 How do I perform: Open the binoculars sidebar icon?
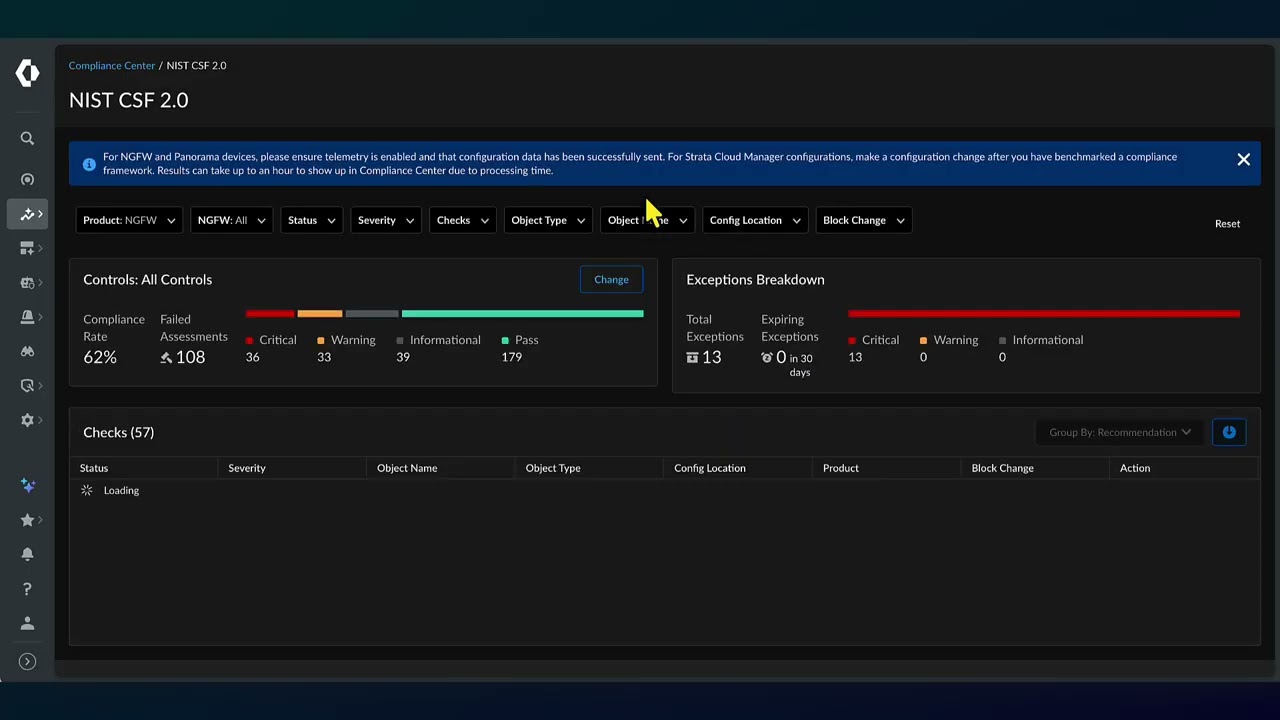pos(27,351)
